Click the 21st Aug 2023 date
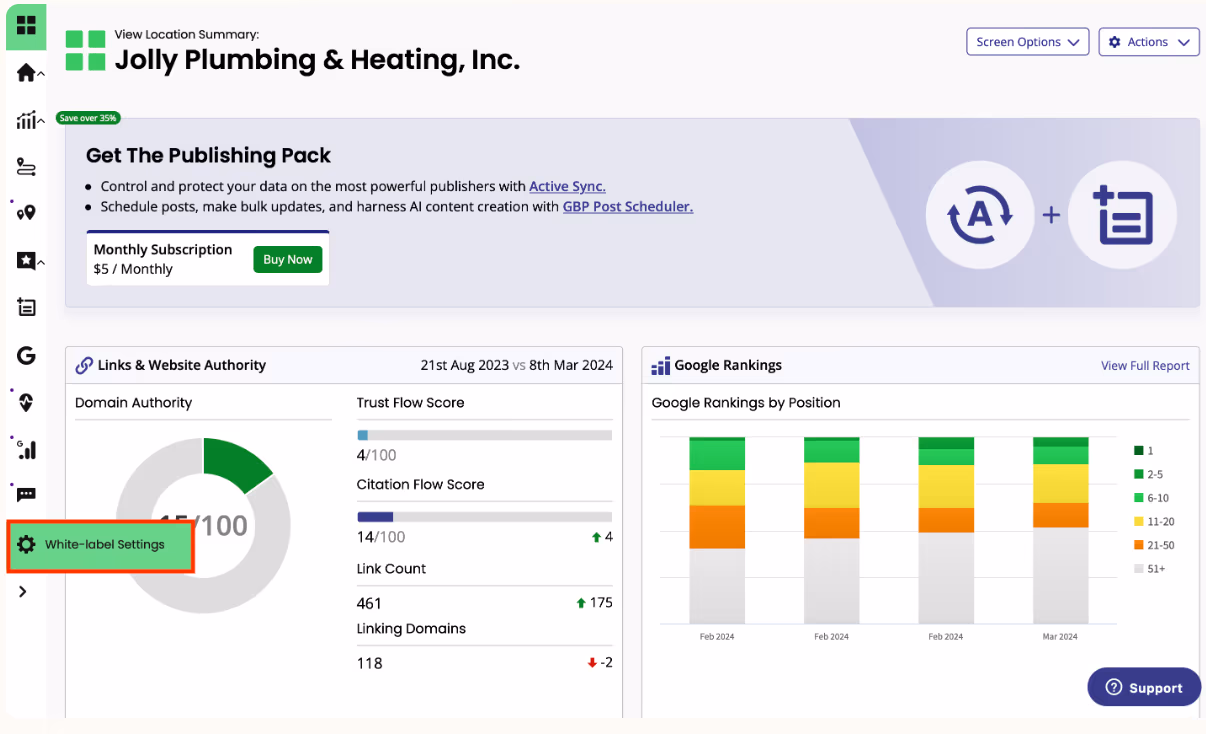Screen dimensions: 1206x734 click(x=465, y=366)
